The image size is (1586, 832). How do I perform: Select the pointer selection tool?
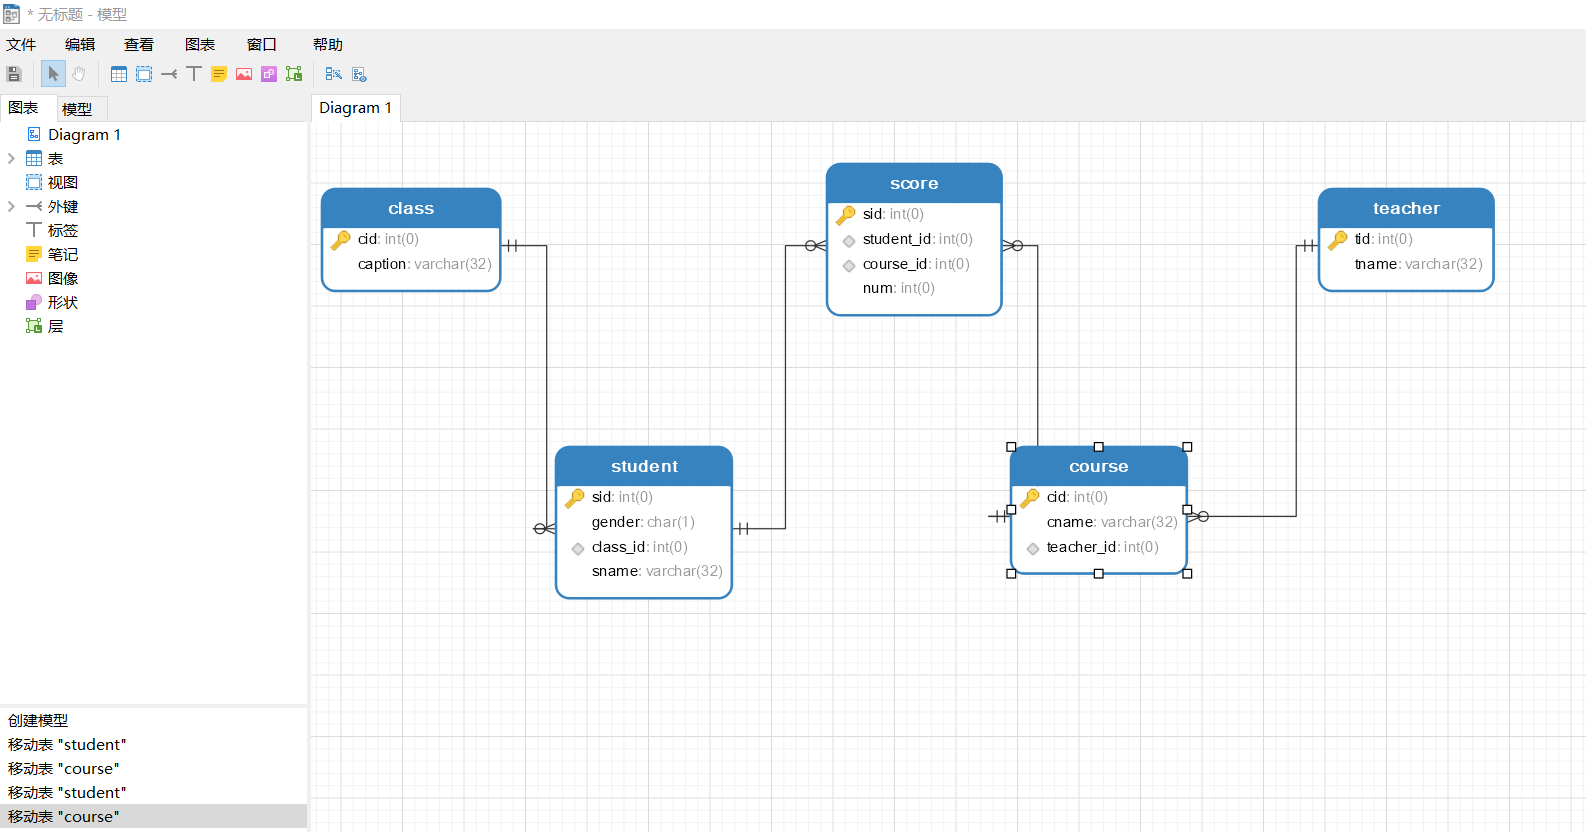coord(53,74)
